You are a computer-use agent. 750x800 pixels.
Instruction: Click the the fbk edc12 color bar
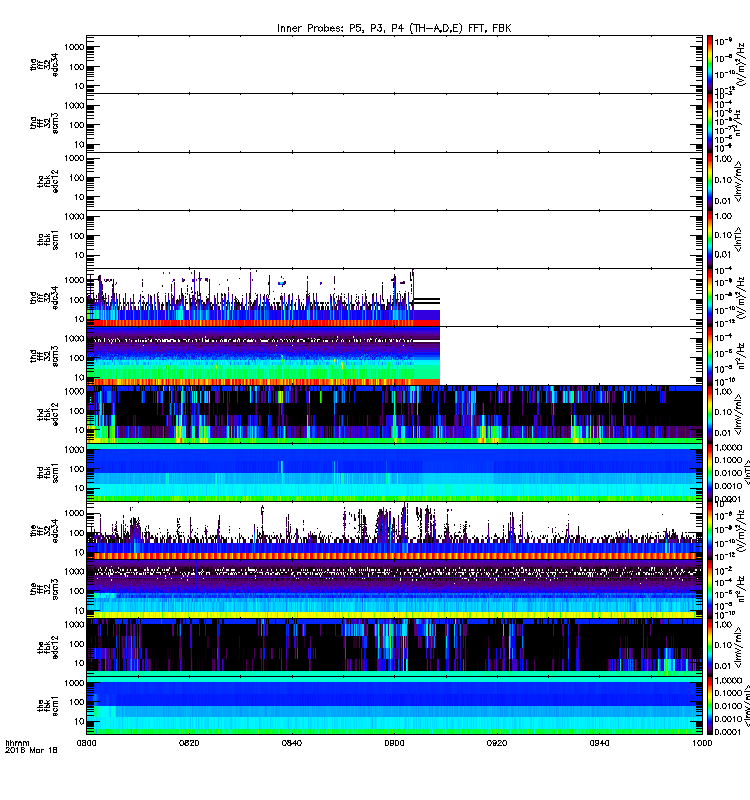(x=710, y=647)
